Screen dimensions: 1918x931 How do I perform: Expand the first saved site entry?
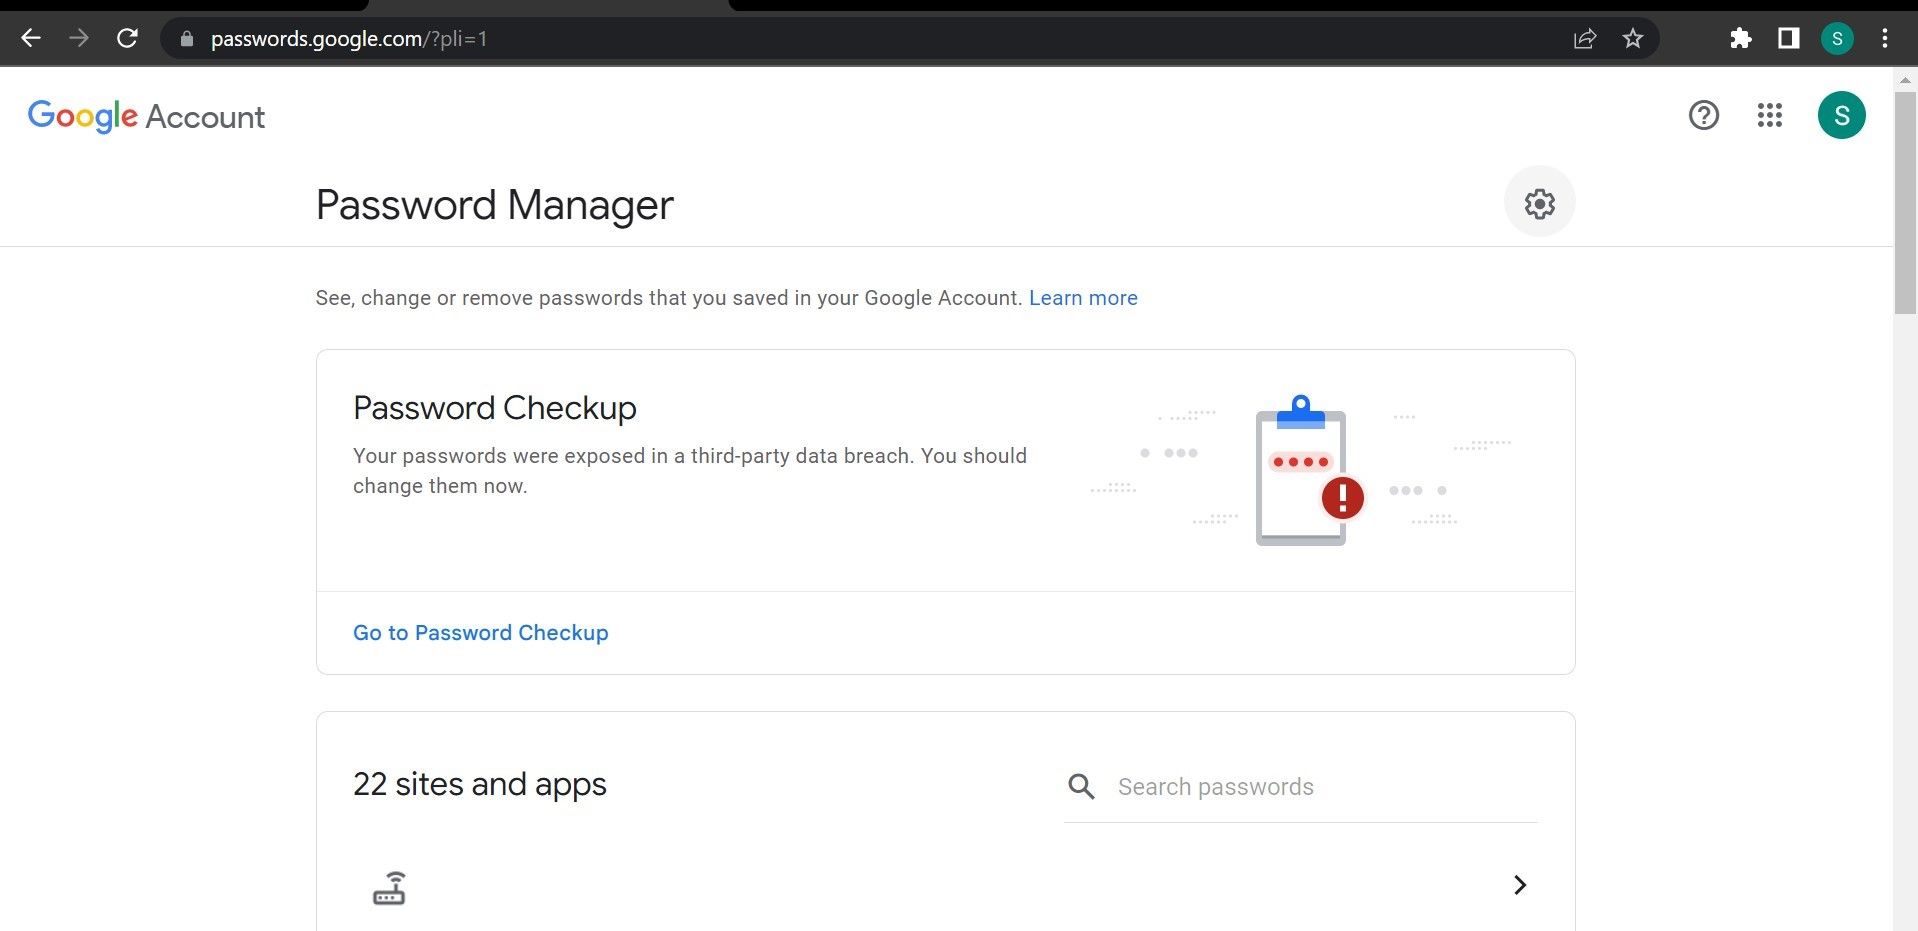[x=1520, y=886]
